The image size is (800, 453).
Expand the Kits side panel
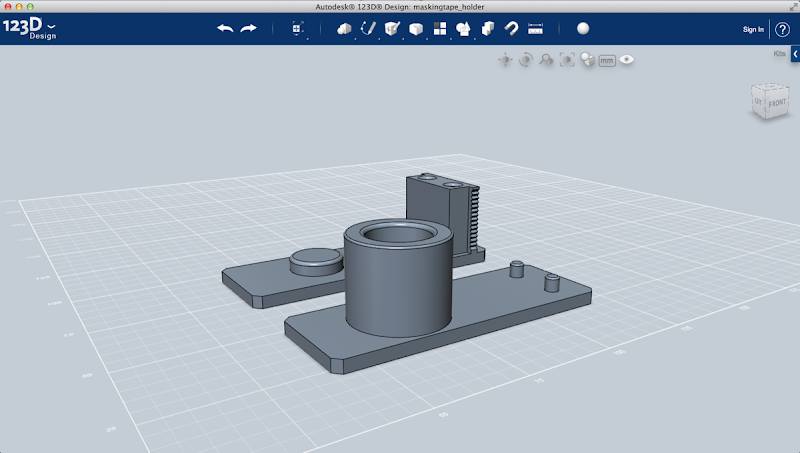tap(795, 54)
